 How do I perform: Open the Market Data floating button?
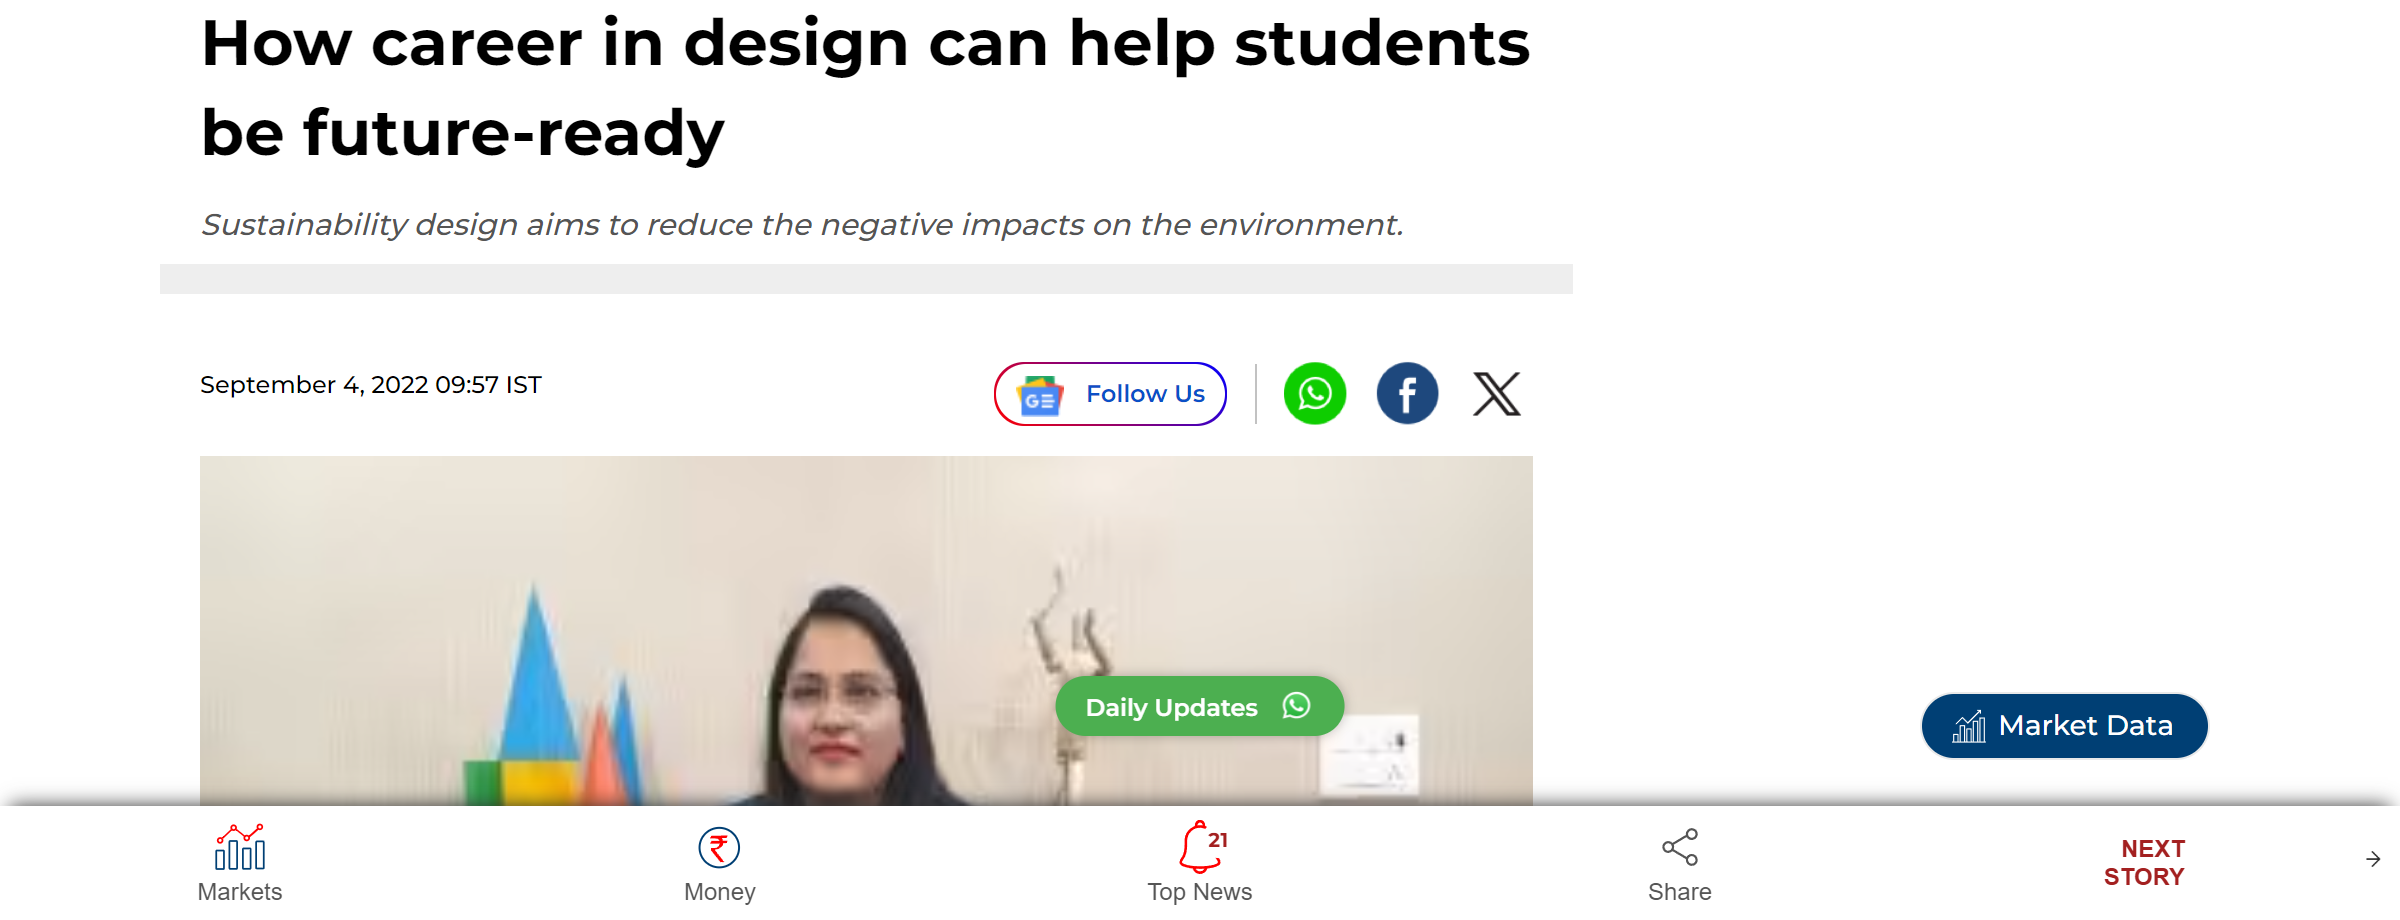coord(2064,726)
